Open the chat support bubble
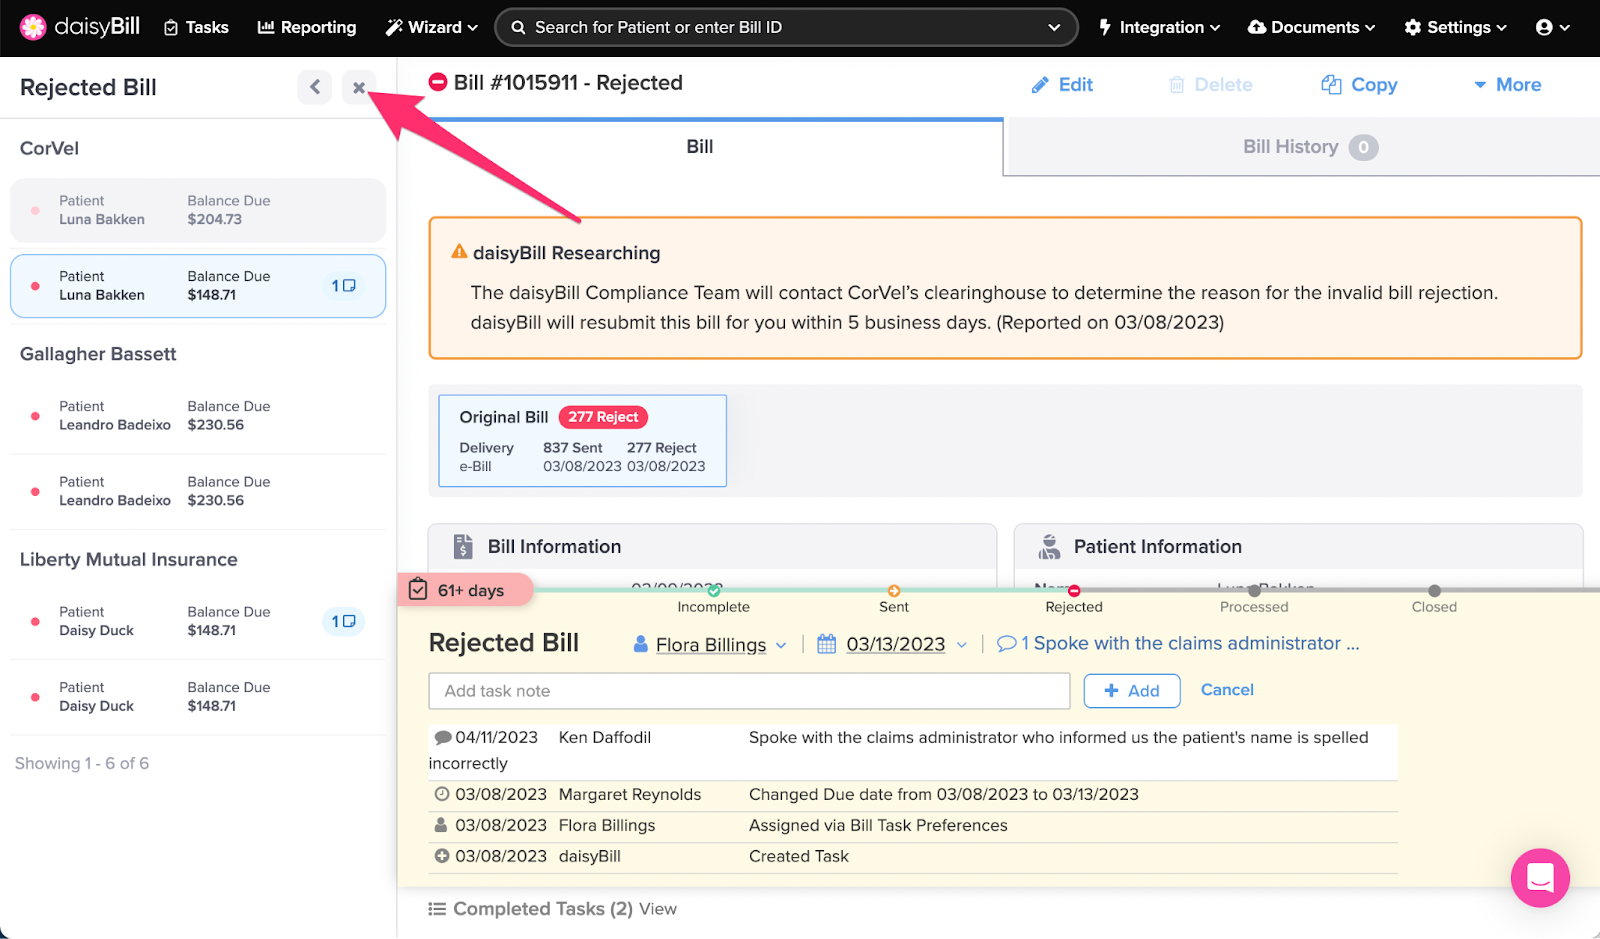Image resolution: width=1600 pixels, height=939 pixels. point(1540,878)
